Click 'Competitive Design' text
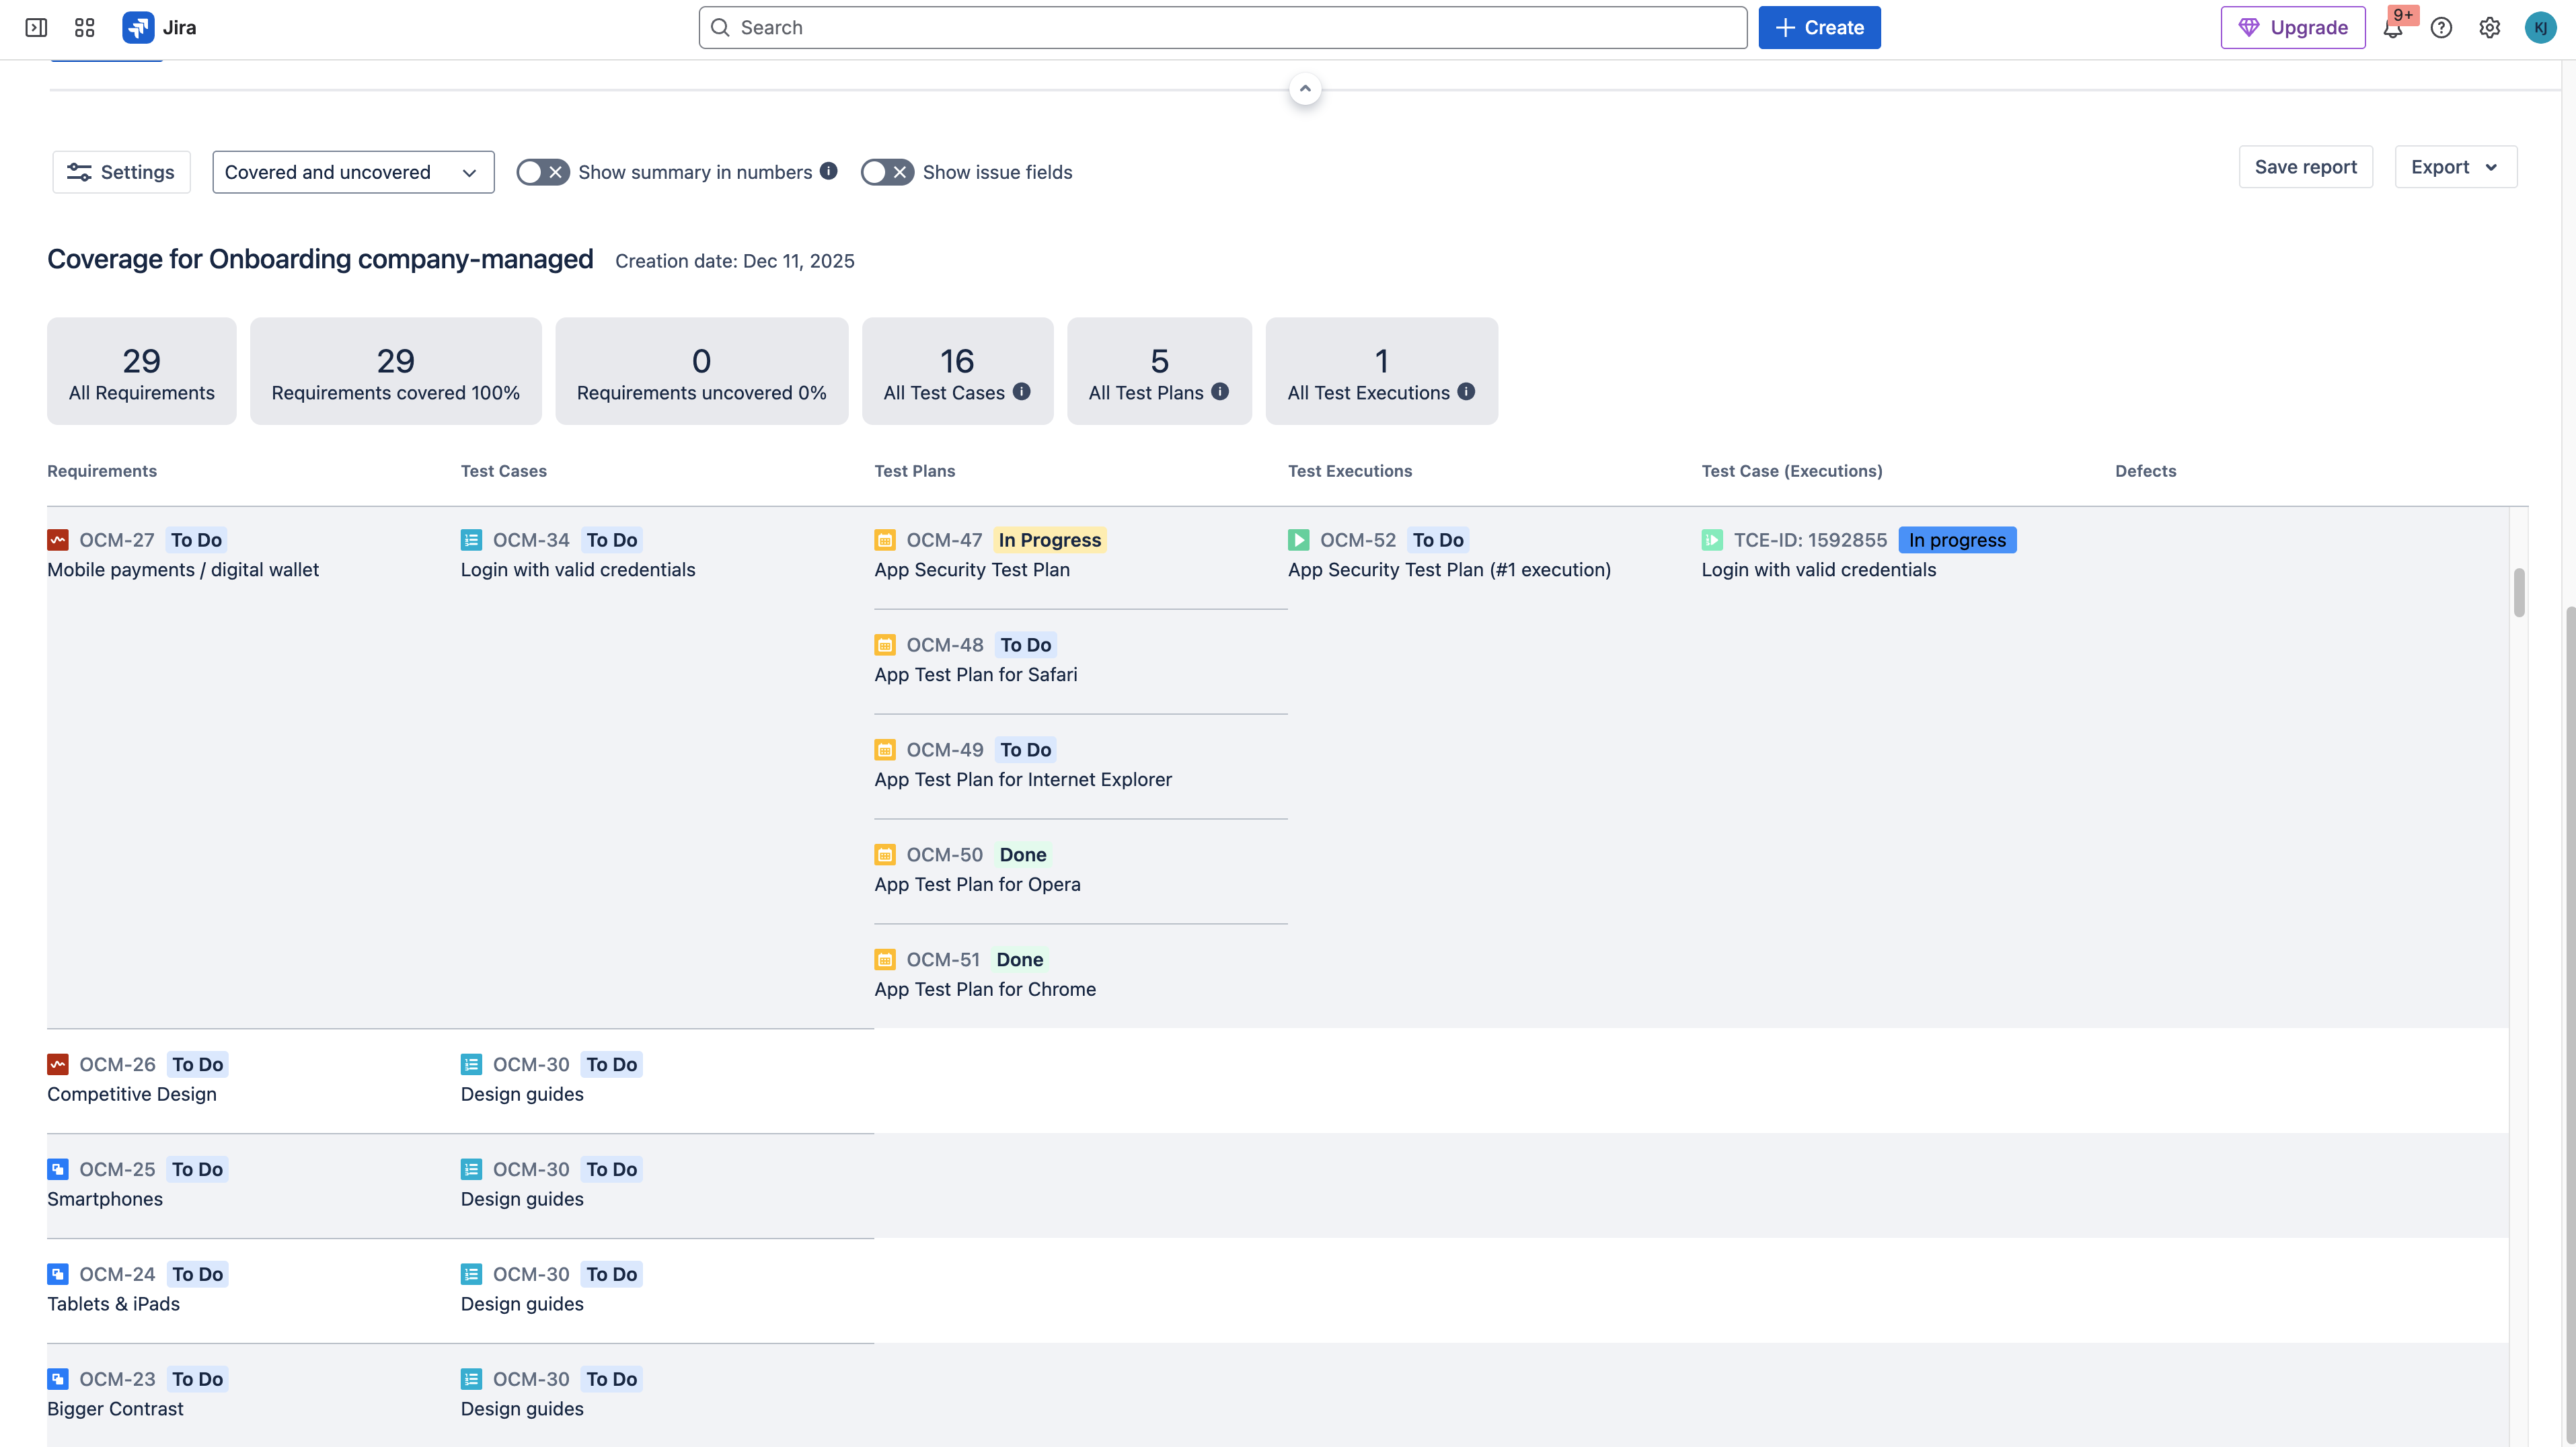This screenshot has height=1447, width=2576. tap(132, 1095)
